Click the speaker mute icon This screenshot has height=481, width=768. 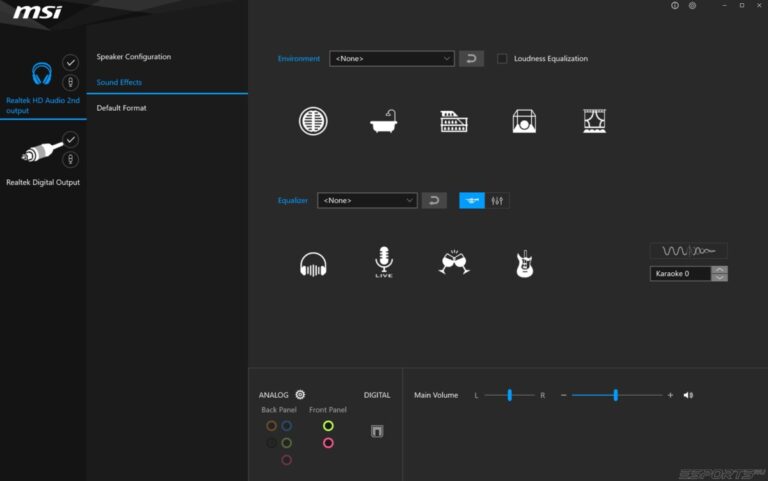tap(688, 396)
